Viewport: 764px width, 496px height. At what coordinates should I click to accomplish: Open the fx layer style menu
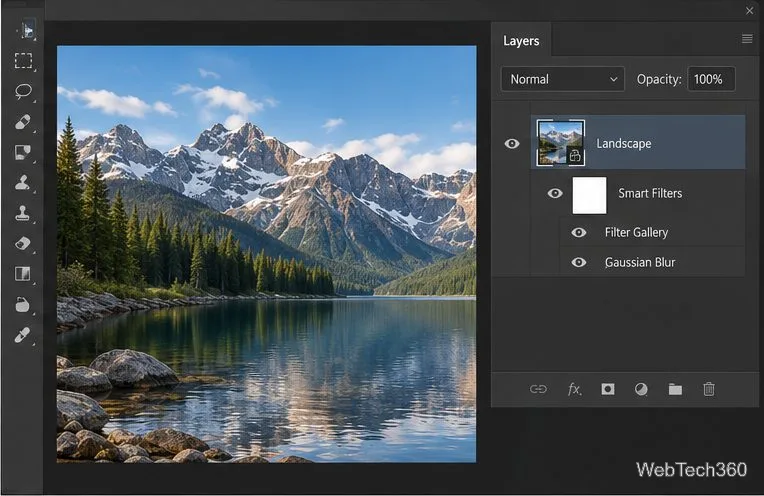(x=574, y=389)
